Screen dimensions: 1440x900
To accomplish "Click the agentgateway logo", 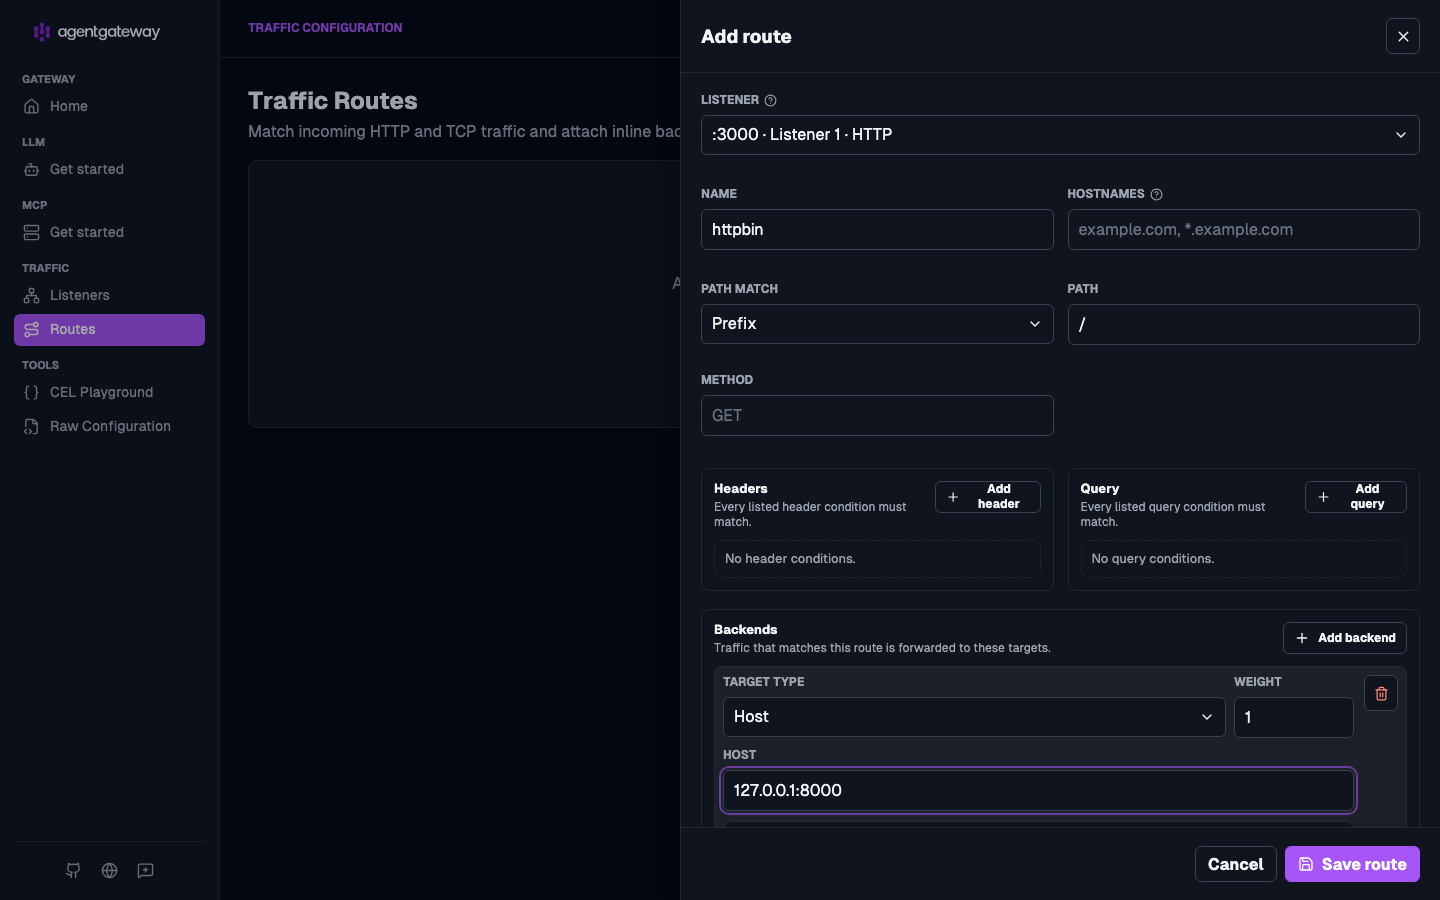I will [96, 32].
